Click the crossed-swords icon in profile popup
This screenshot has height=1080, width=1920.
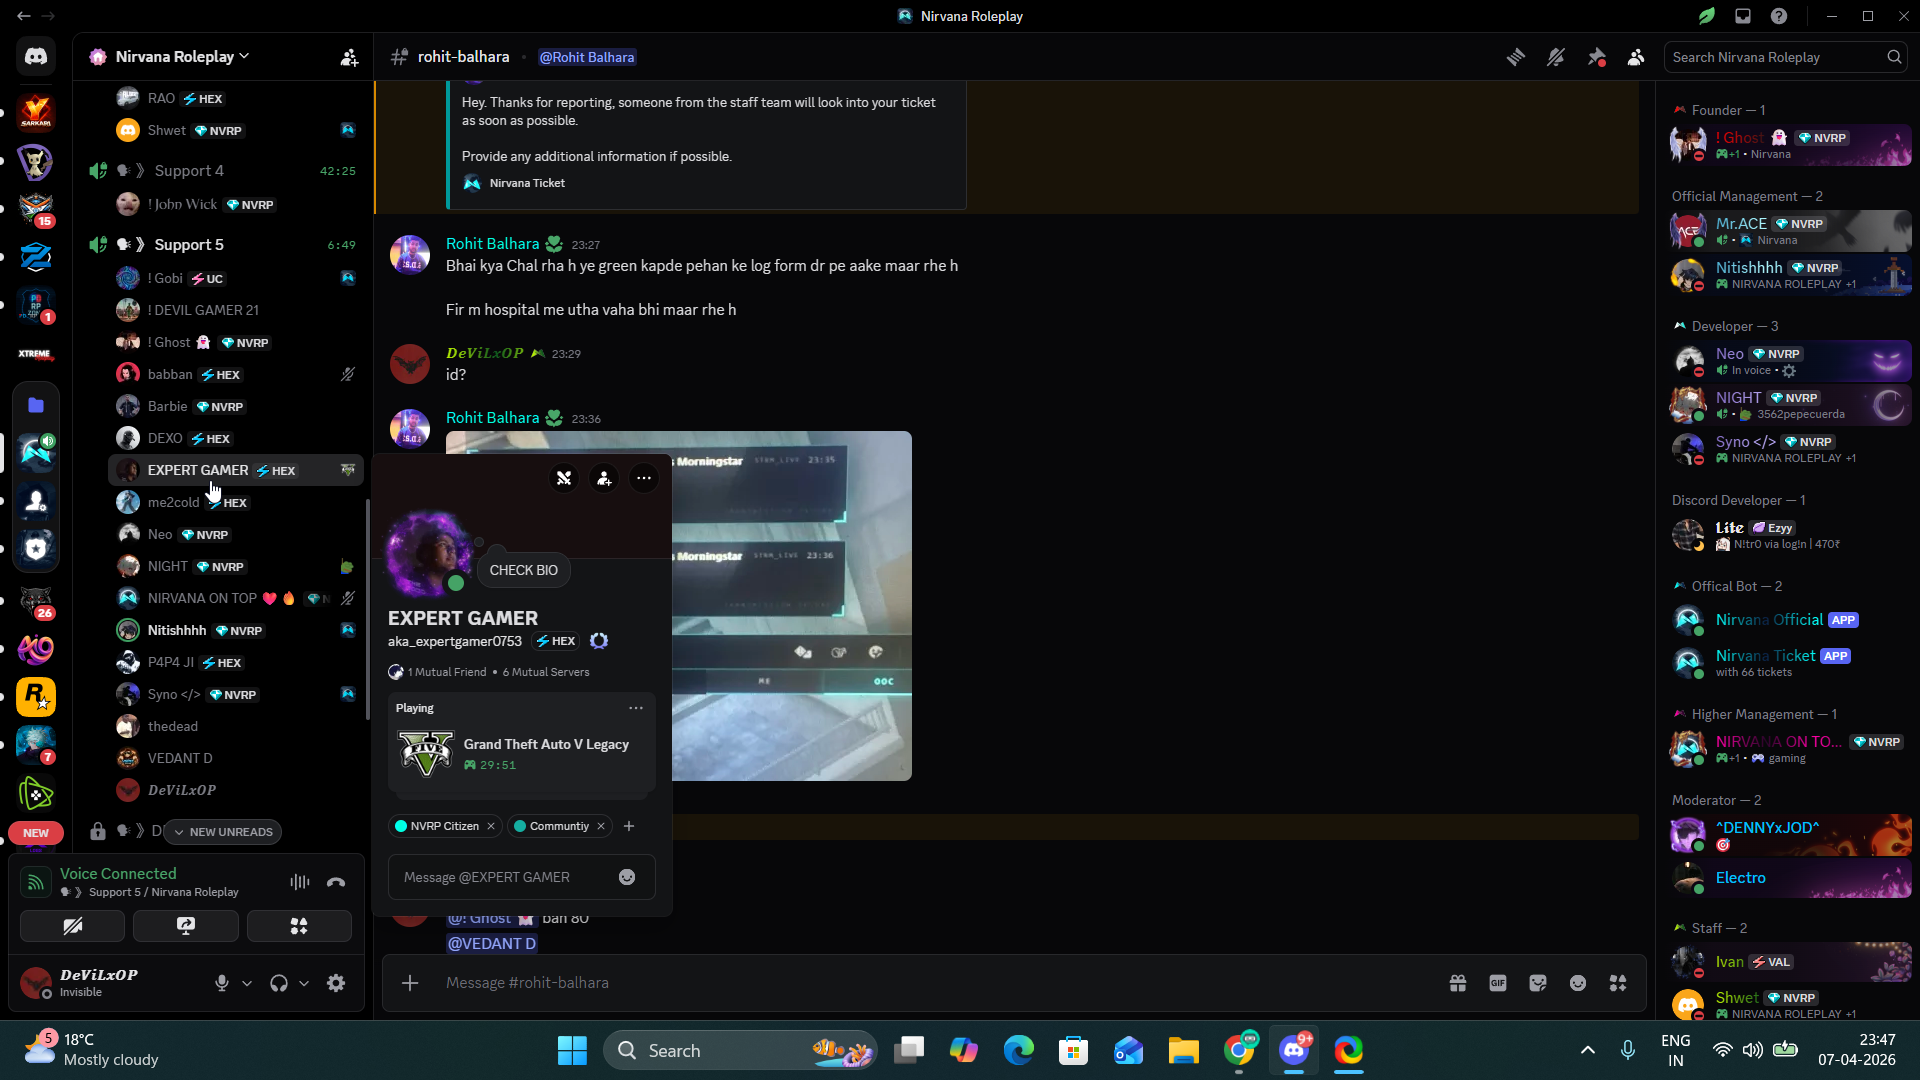point(564,478)
